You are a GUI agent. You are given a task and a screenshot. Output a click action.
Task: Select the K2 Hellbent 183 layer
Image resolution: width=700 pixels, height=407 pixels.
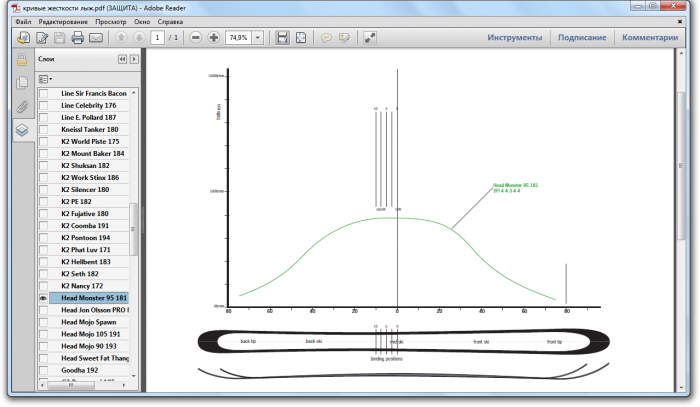point(86,262)
